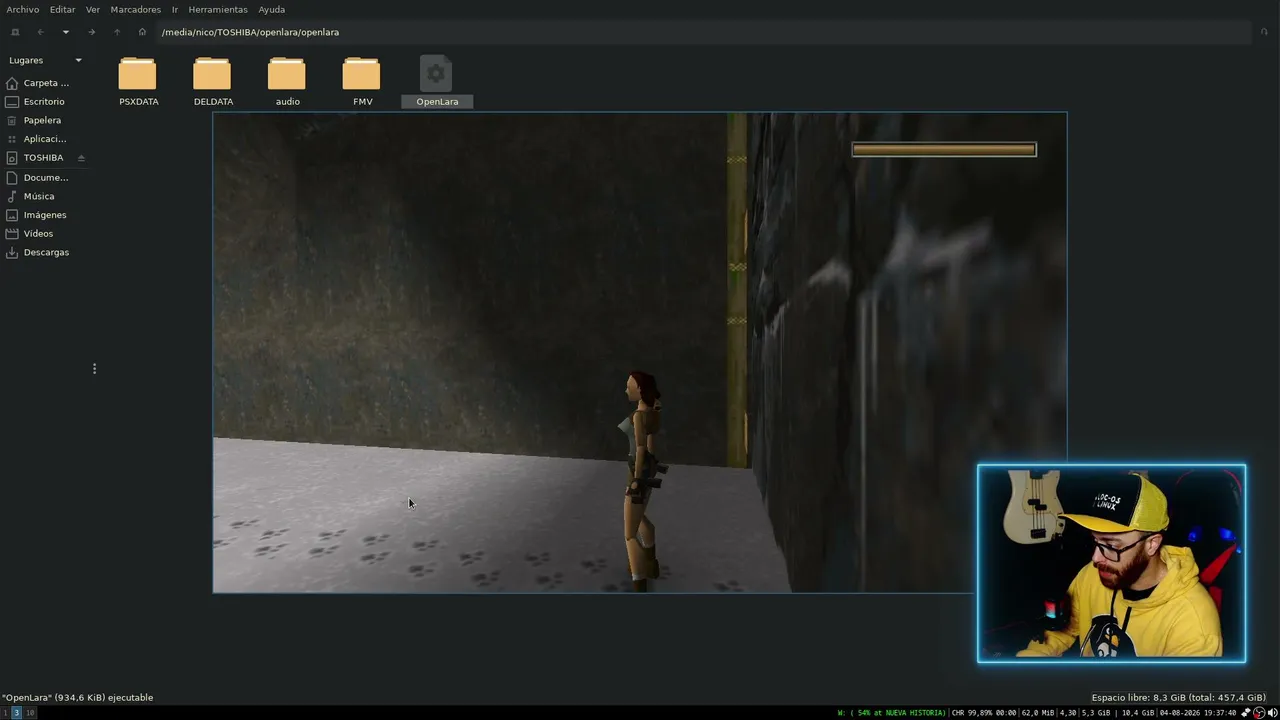
Task: Click the new window toolbar icon
Action: tap(15, 32)
